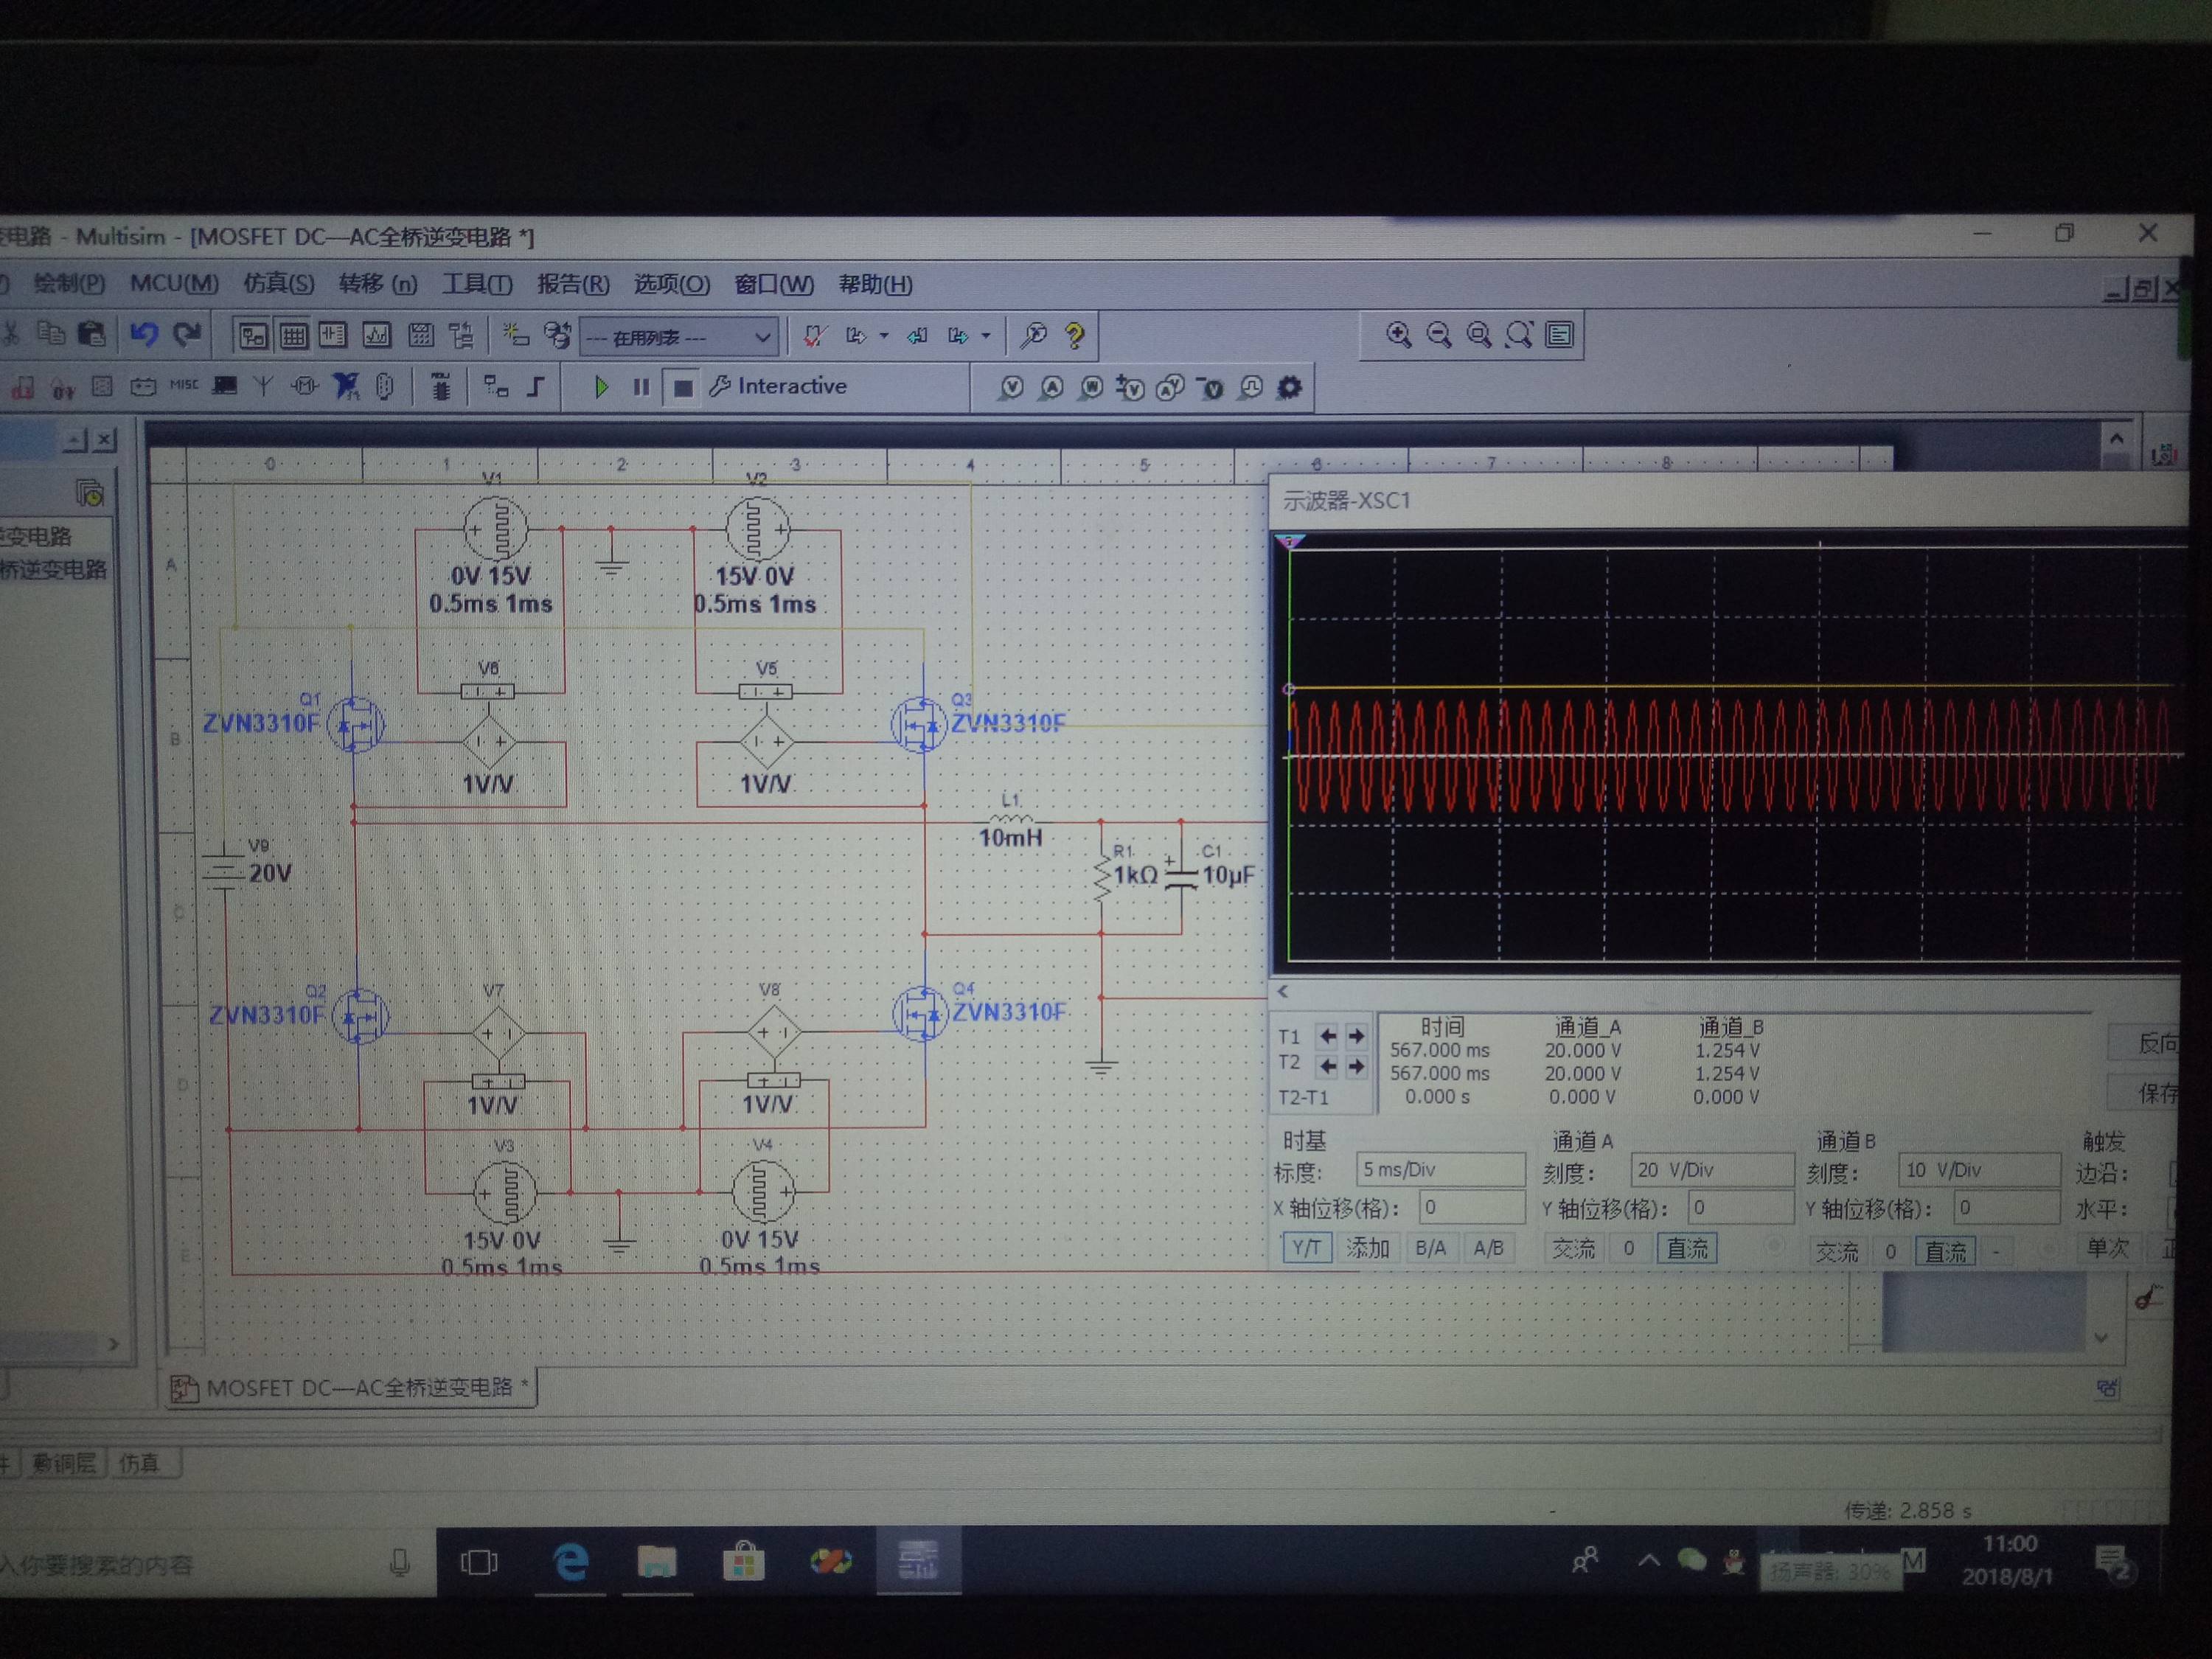Toggle Channel A AC (交流) coupling
The height and width of the screenshot is (1659, 2212).
(1573, 1248)
